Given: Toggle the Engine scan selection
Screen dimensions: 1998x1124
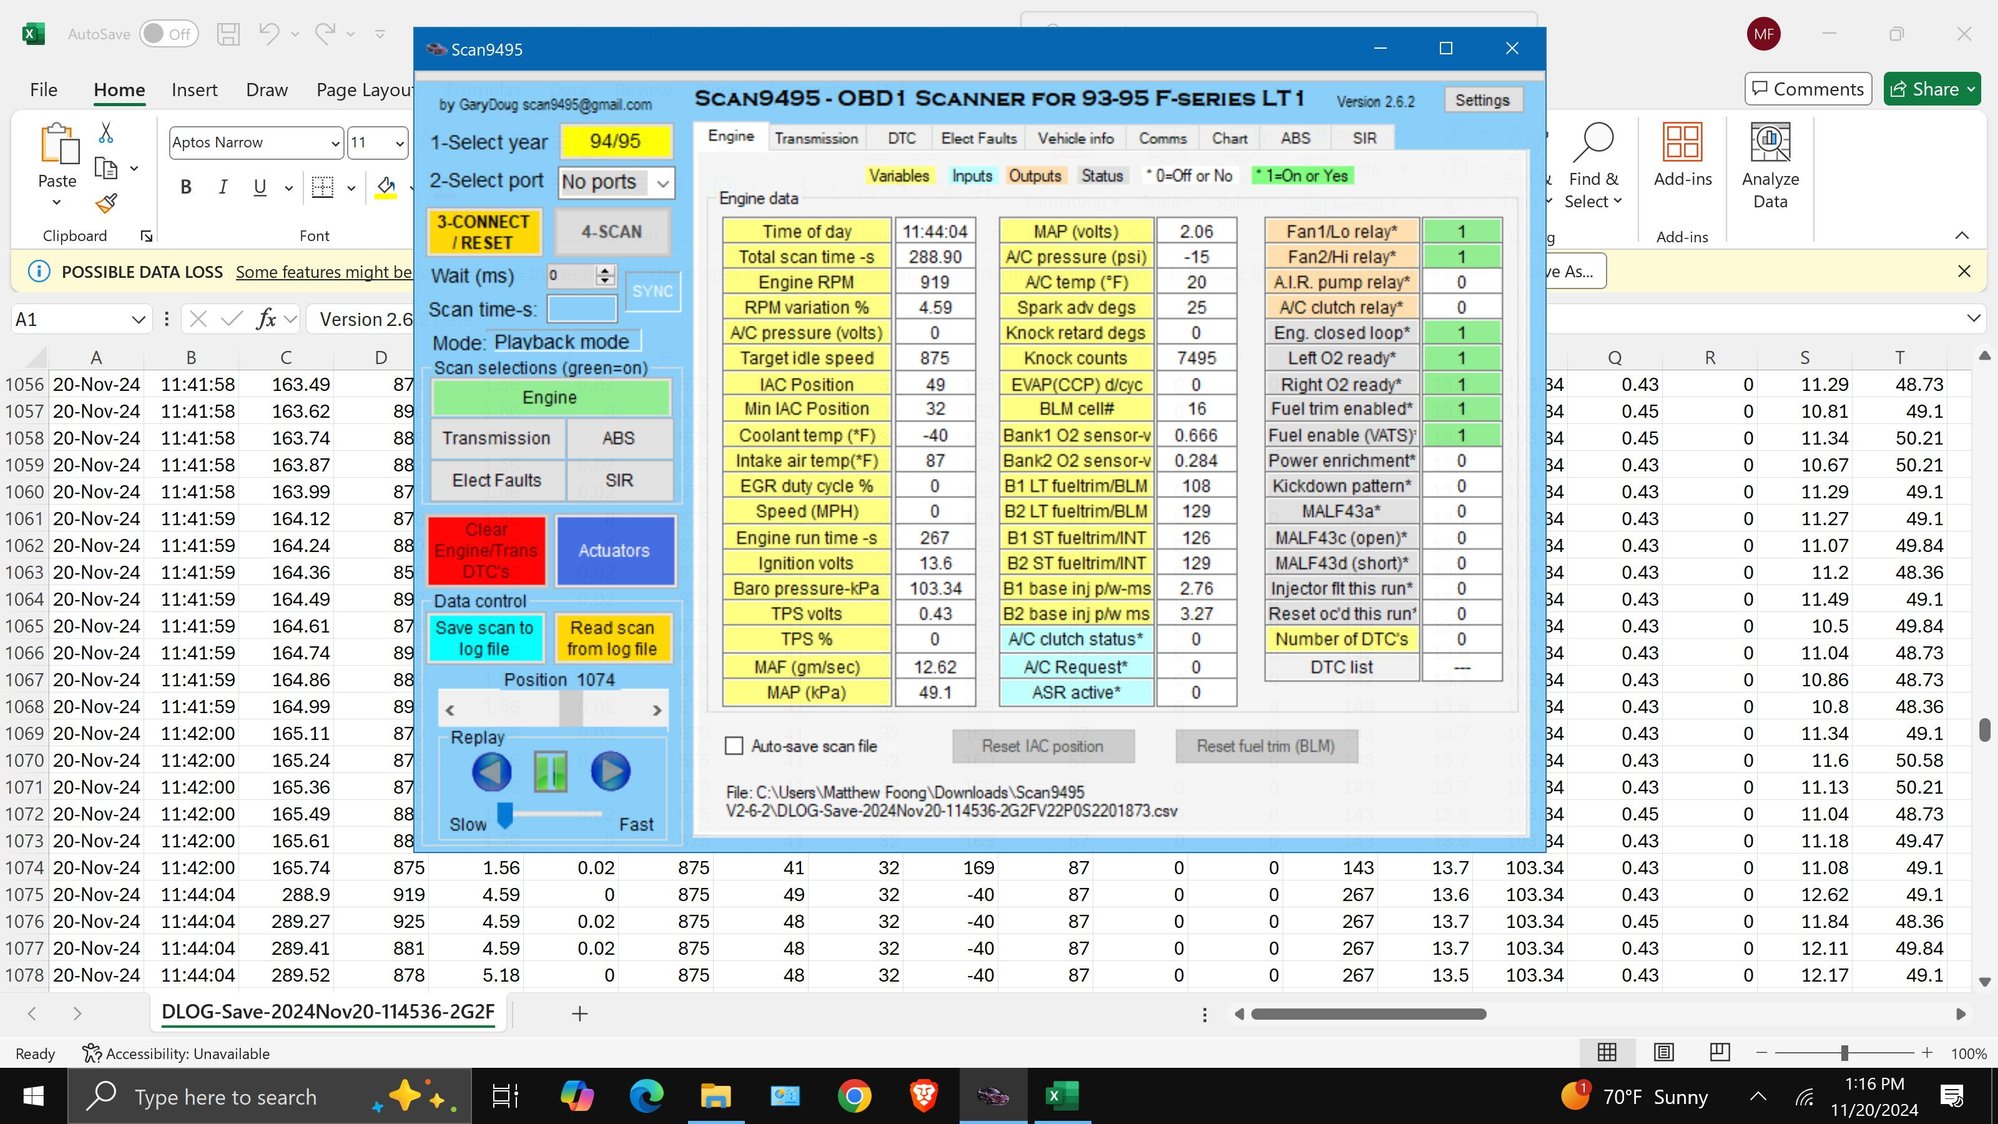Looking at the screenshot, I should 550,397.
